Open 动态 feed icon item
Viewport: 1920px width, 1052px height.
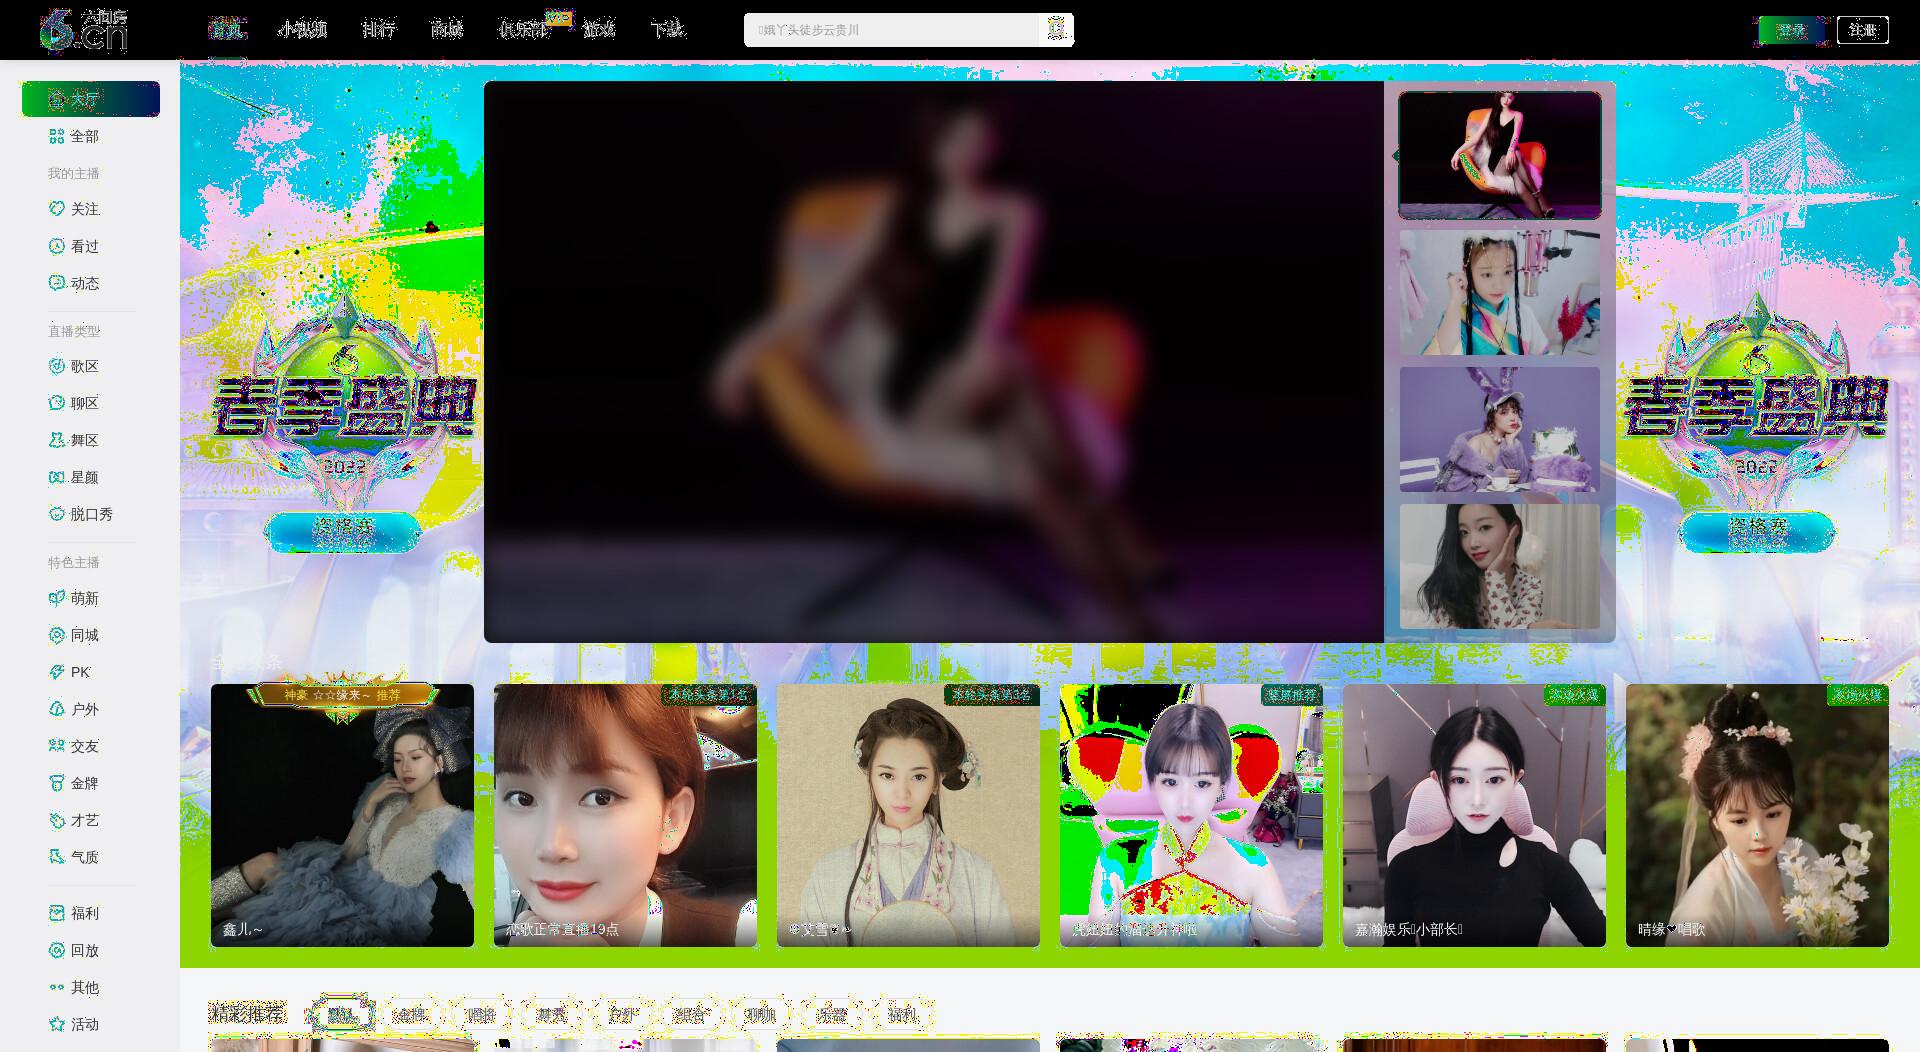click(x=57, y=283)
